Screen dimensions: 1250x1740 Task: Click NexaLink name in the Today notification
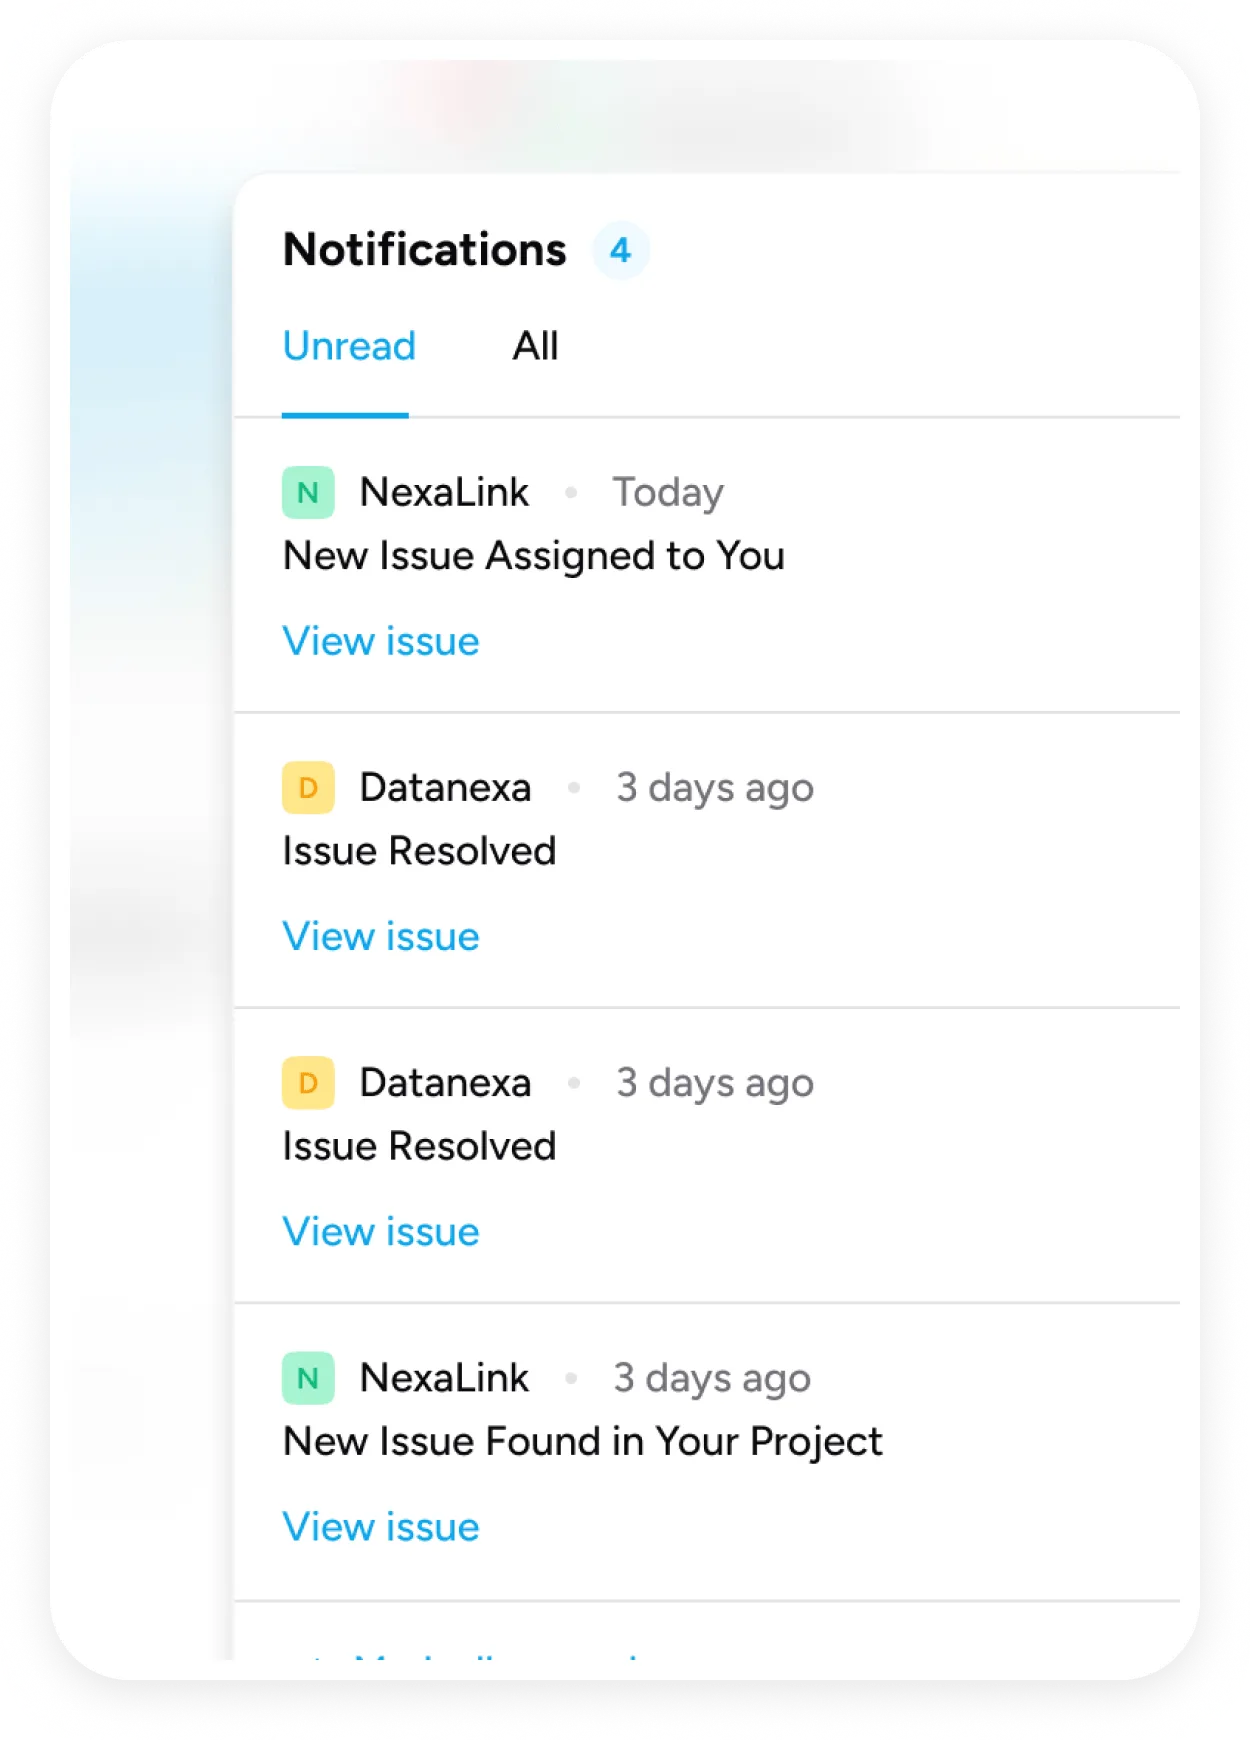444,493
